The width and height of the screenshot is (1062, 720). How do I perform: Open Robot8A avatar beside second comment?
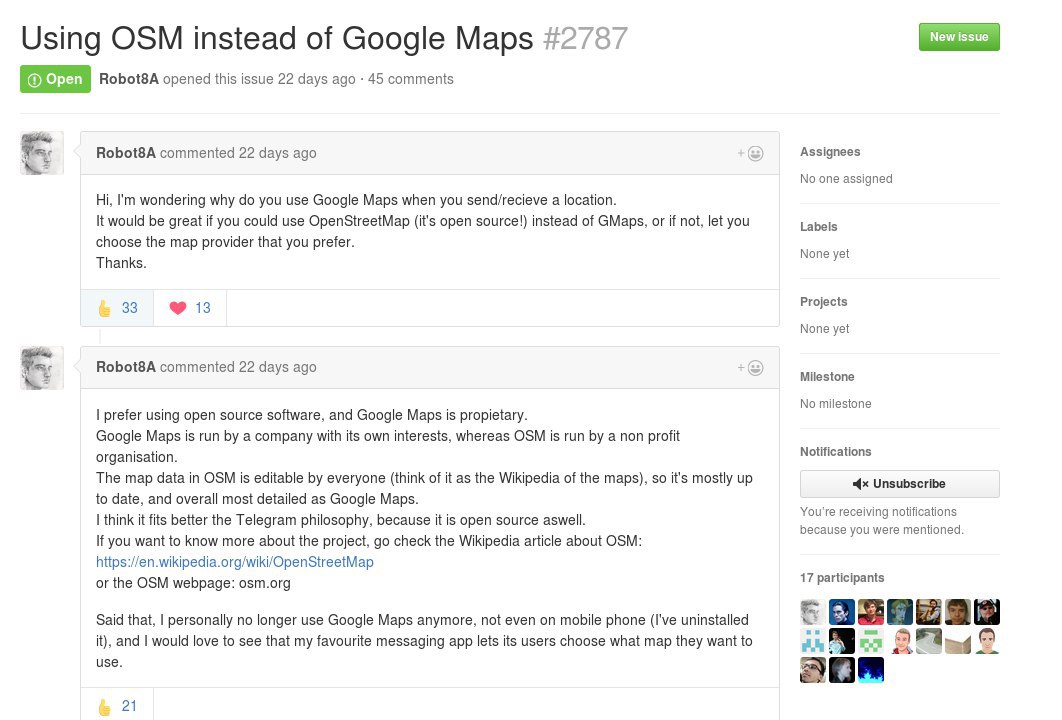click(x=42, y=368)
